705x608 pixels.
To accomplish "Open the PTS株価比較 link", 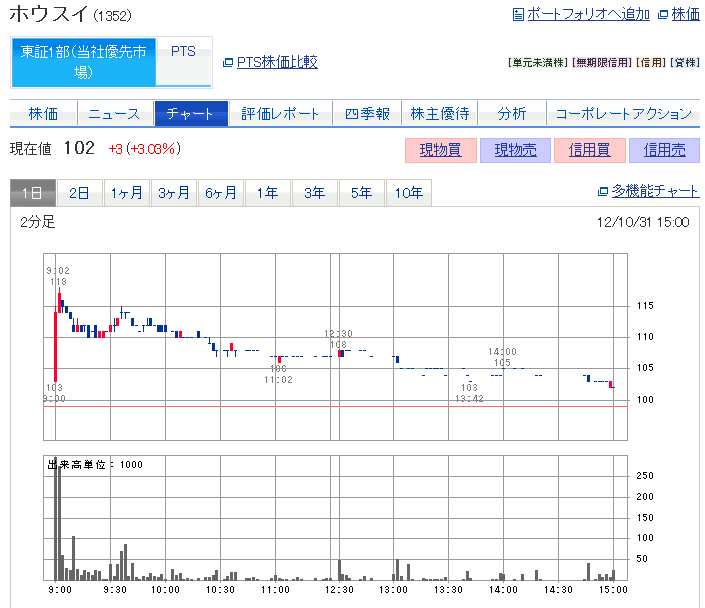I will point(277,62).
